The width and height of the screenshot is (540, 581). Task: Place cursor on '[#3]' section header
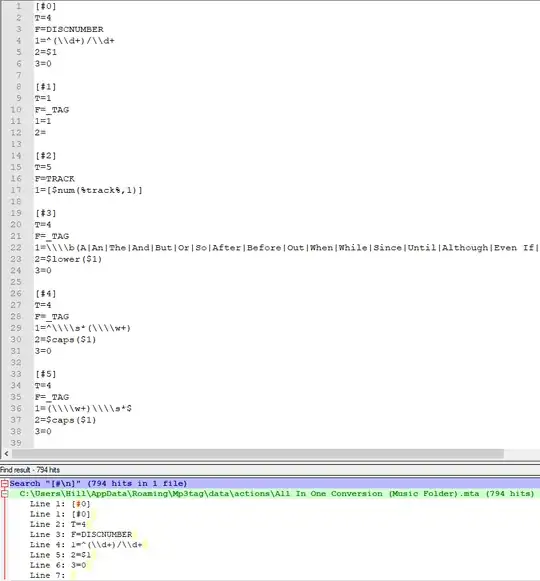click(46, 213)
